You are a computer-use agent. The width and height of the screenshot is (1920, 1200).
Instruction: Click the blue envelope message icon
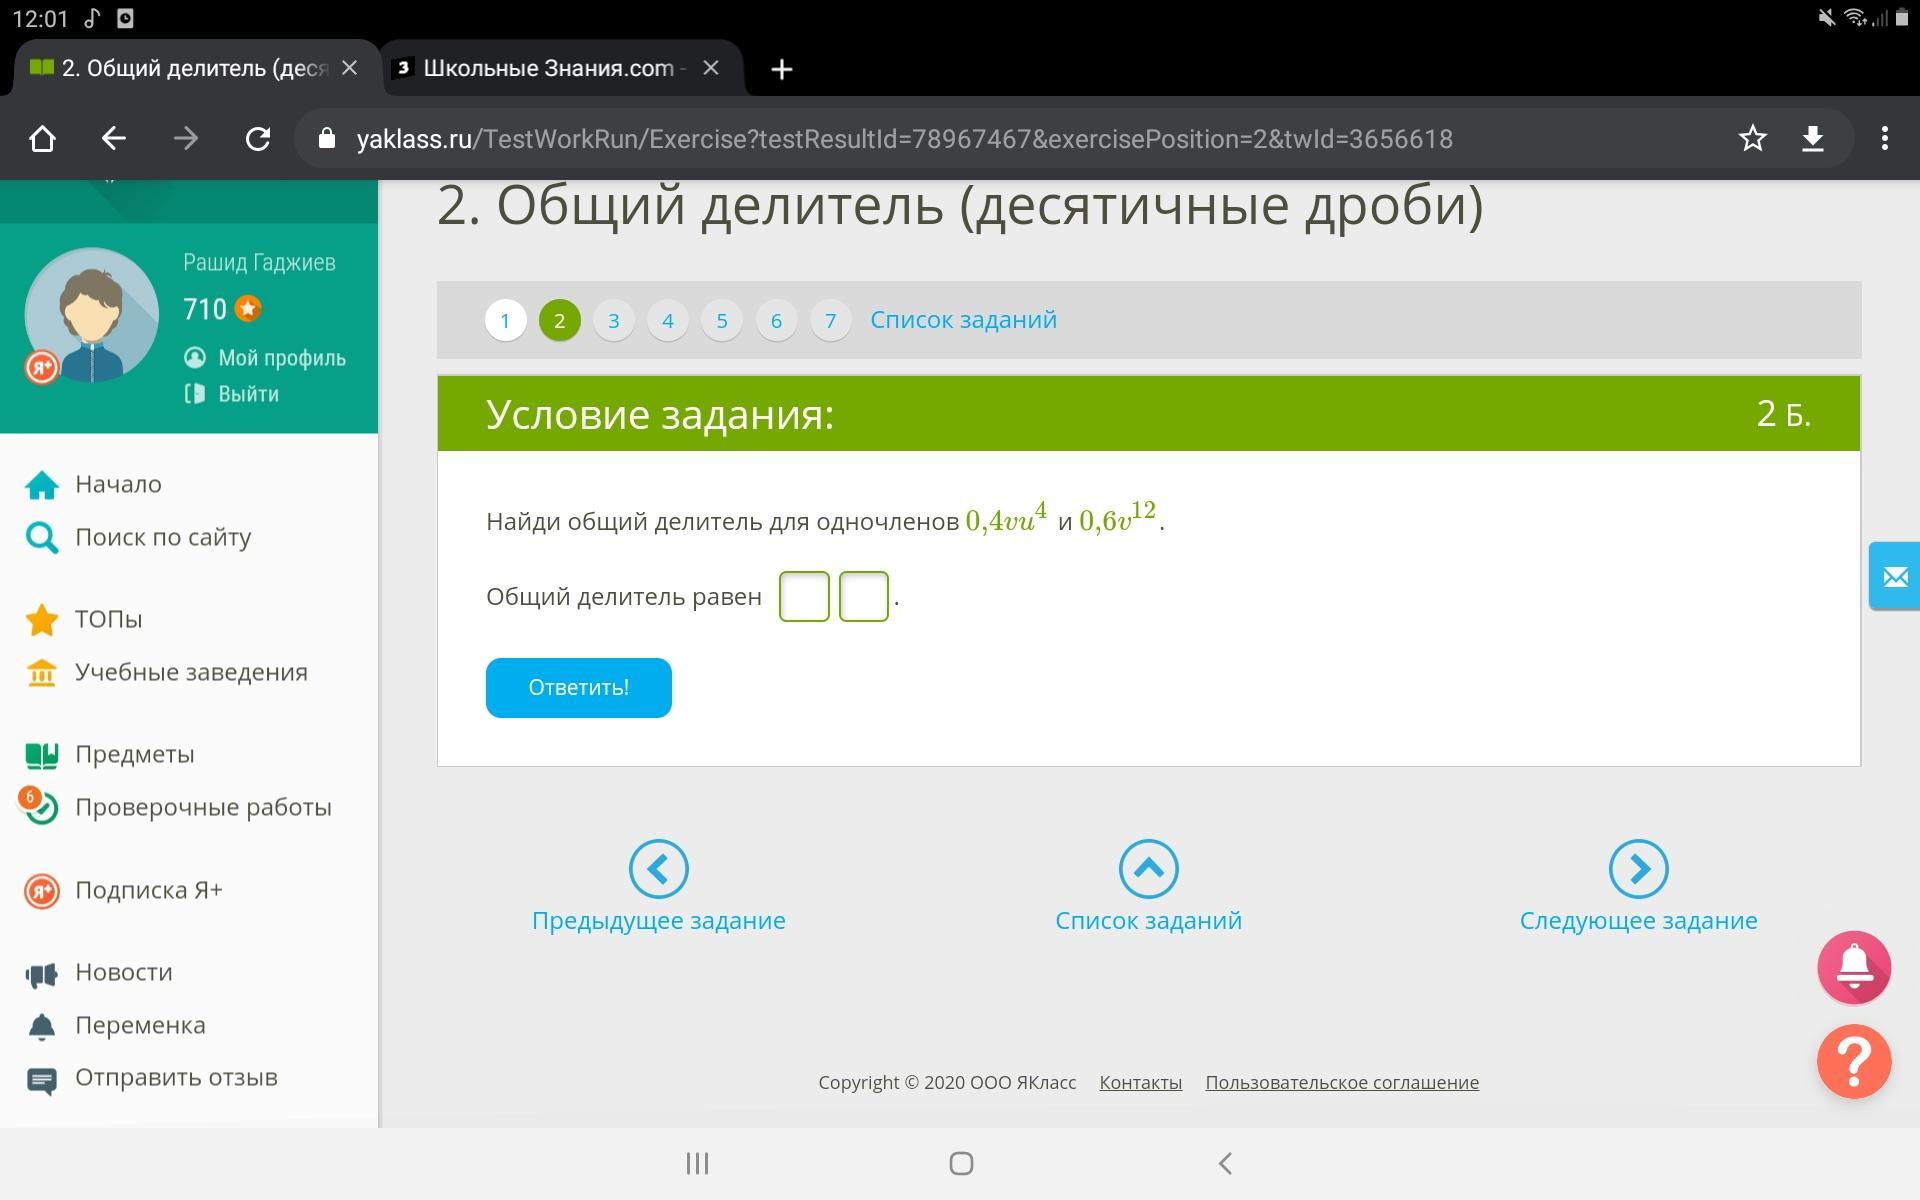(x=1894, y=576)
